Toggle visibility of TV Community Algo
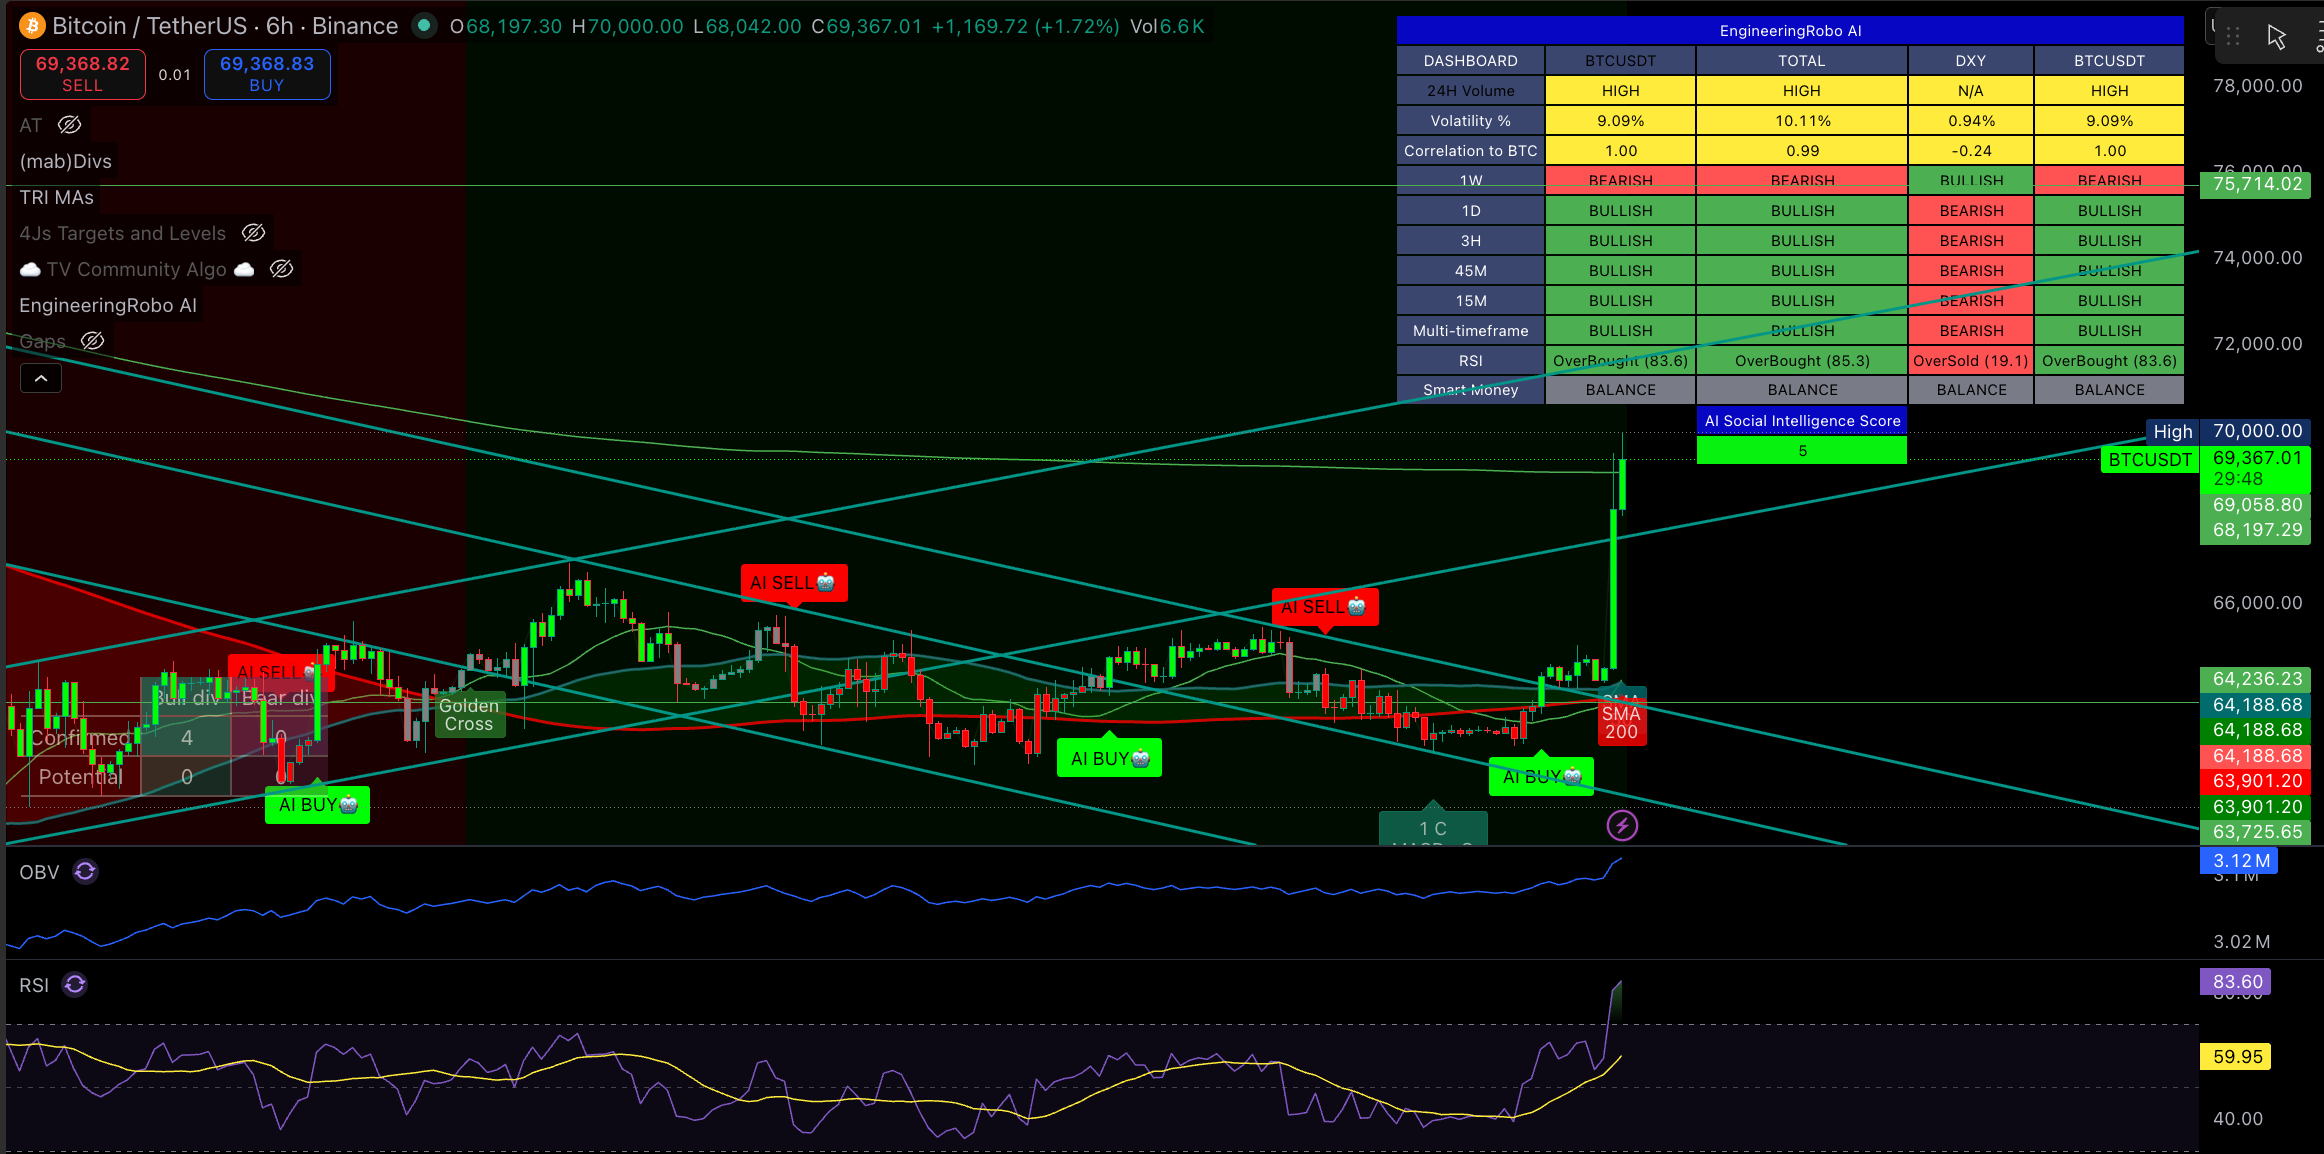This screenshot has height=1154, width=2324. click(282, 269)
